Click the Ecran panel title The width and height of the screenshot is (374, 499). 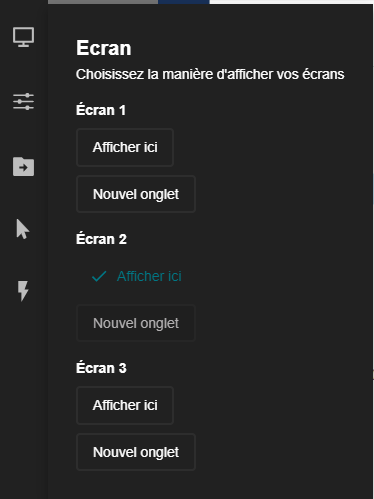pos(104,48)
